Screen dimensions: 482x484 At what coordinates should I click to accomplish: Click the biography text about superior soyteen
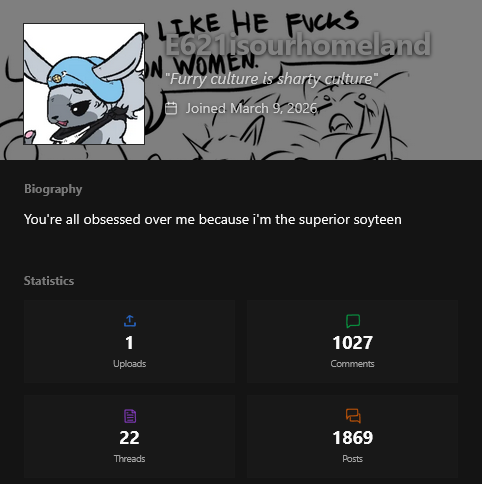[213, 220]
